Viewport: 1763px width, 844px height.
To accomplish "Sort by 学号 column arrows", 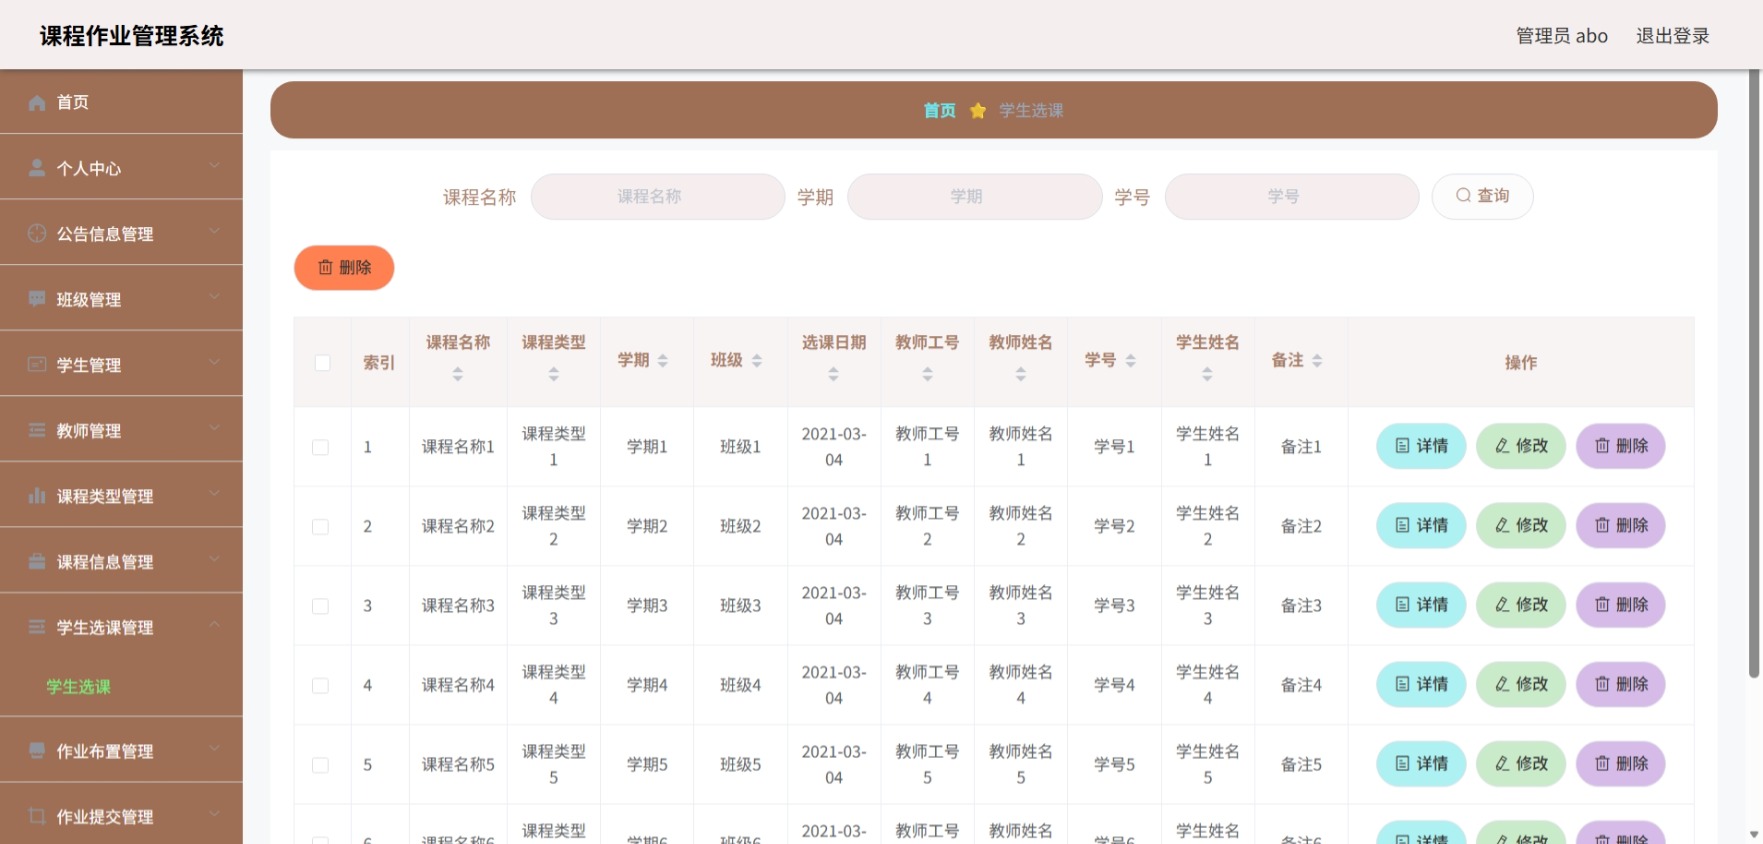I will [1131, 360].
